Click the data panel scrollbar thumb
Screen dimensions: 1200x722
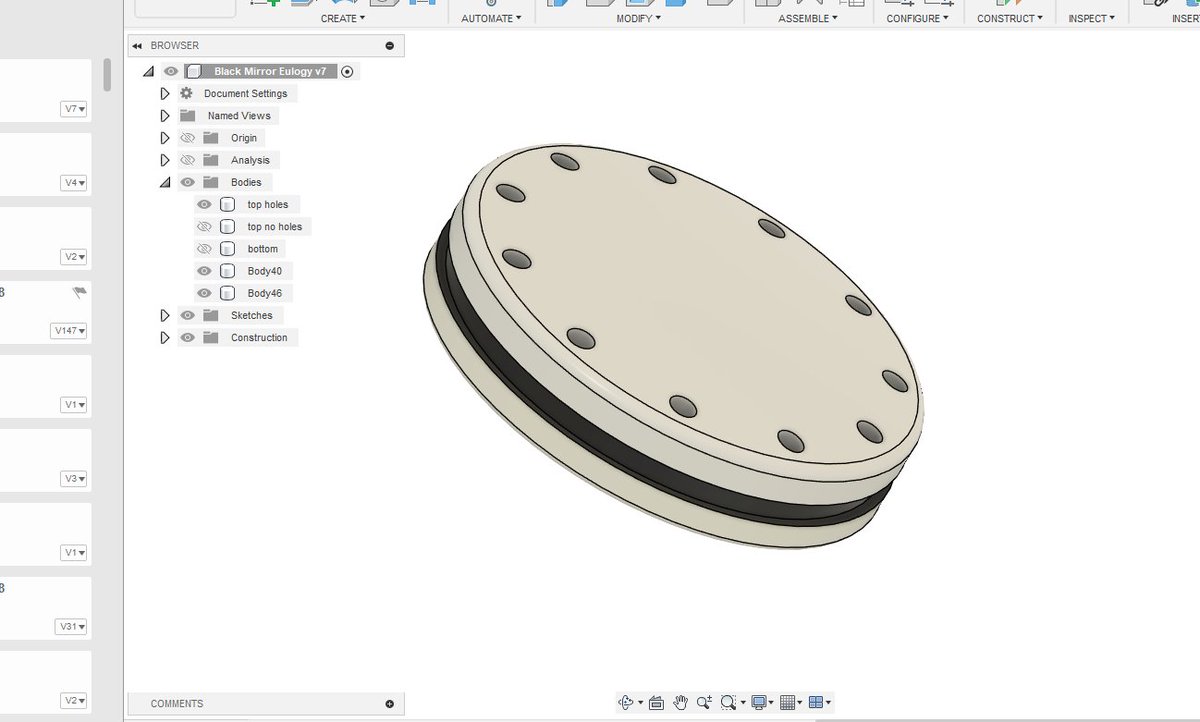tap(107, 75)
